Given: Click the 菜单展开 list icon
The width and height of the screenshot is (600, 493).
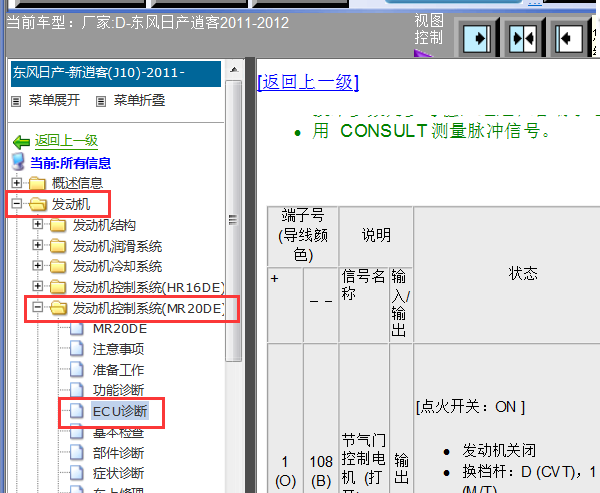Looking at the screenshot, I should 16,101.
